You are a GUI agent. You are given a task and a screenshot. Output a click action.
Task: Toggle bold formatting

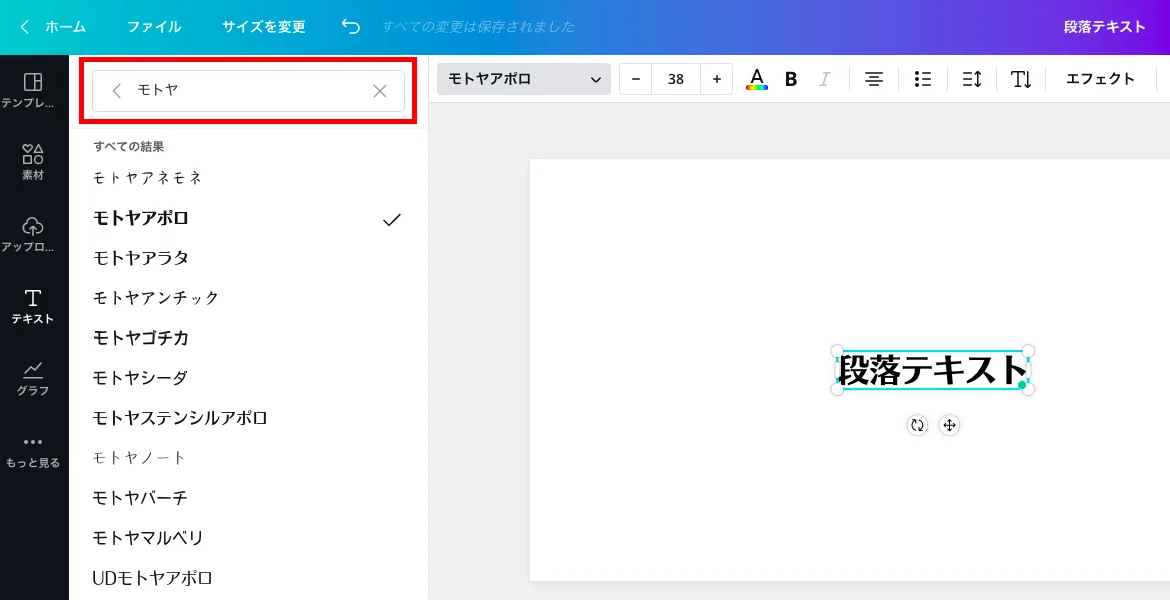(791, 79)
